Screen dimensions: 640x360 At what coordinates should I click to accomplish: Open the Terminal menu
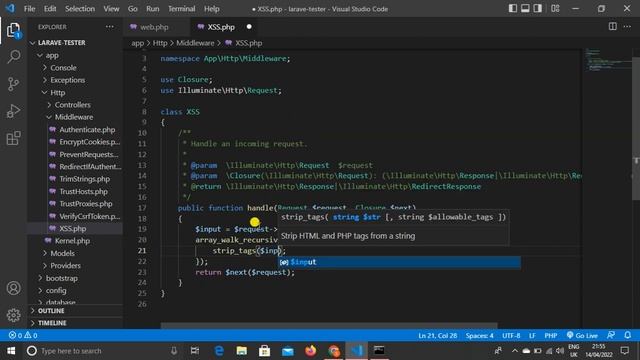pyautogui.click(x=182, y=9)
